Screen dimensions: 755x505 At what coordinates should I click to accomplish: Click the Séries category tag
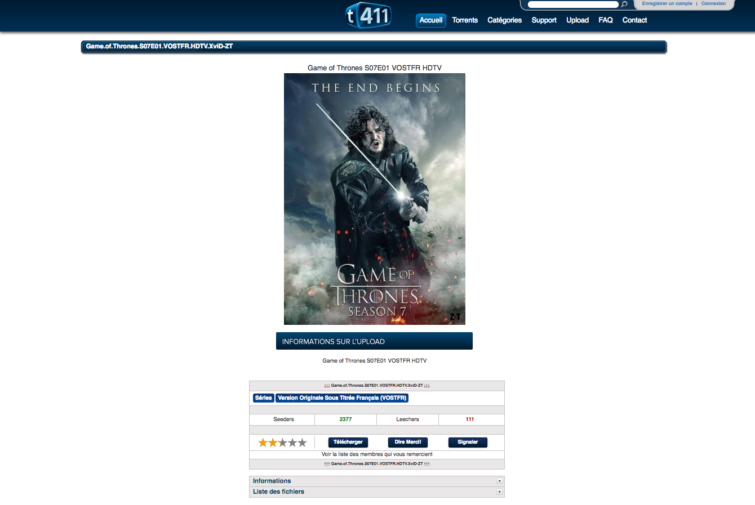click(x=263, y=398)
